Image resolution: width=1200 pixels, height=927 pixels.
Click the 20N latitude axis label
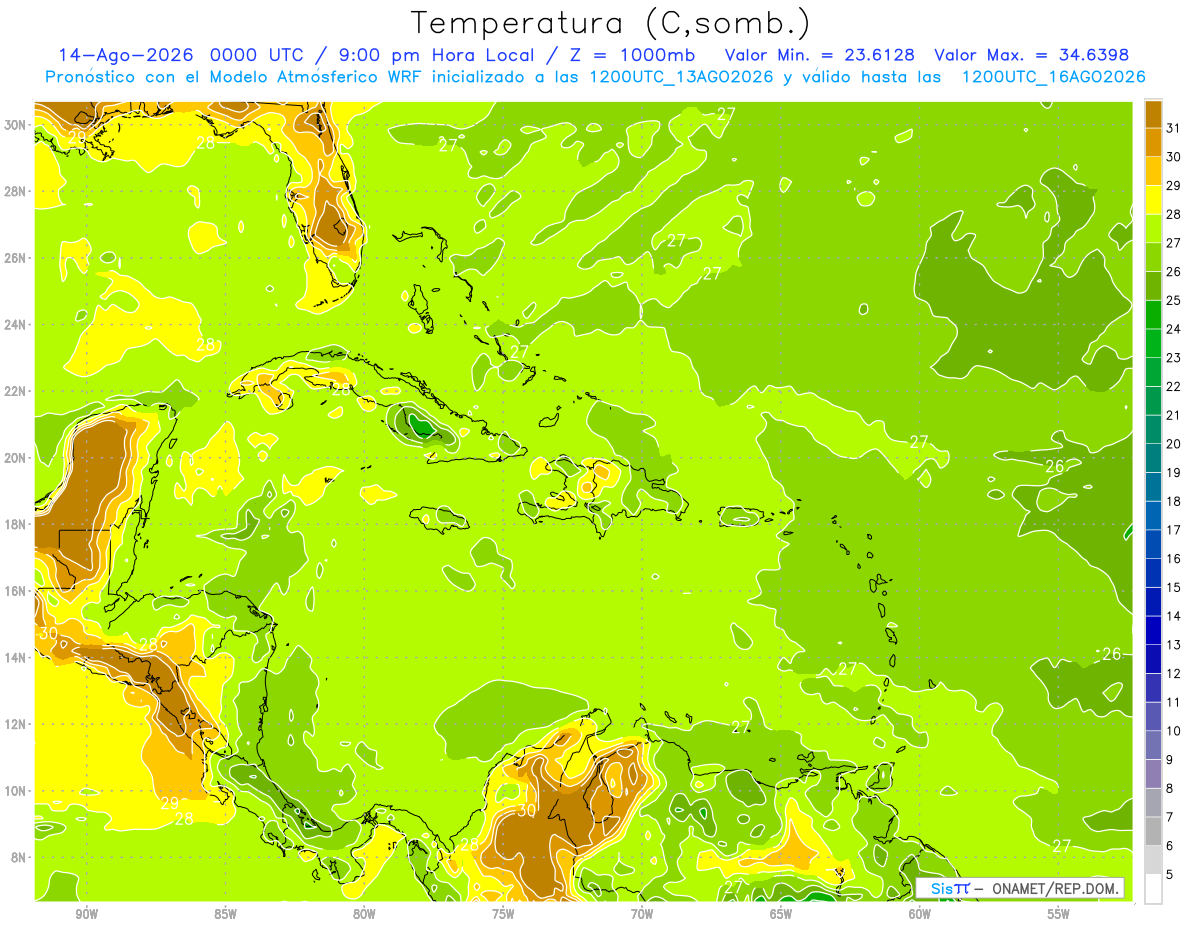(x=17, y=458)
